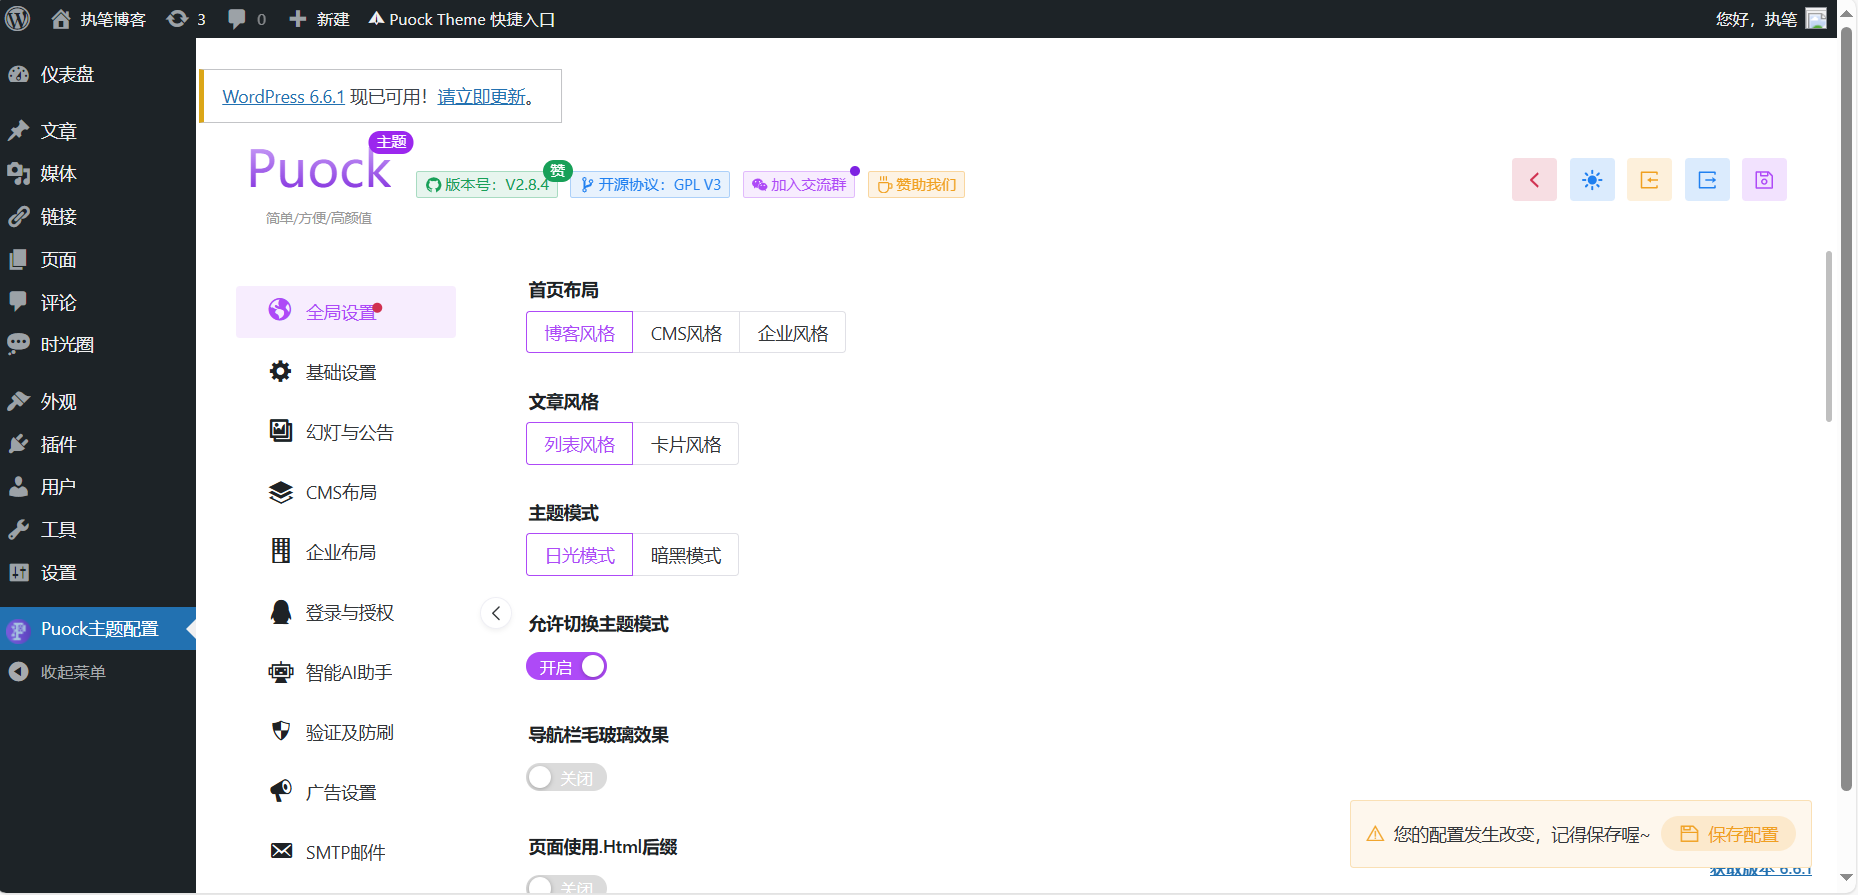Select the 全局设置 settings tab
Image resolution: width=1858 pixels, height=895 pixels.
click(x=346, y=312)
